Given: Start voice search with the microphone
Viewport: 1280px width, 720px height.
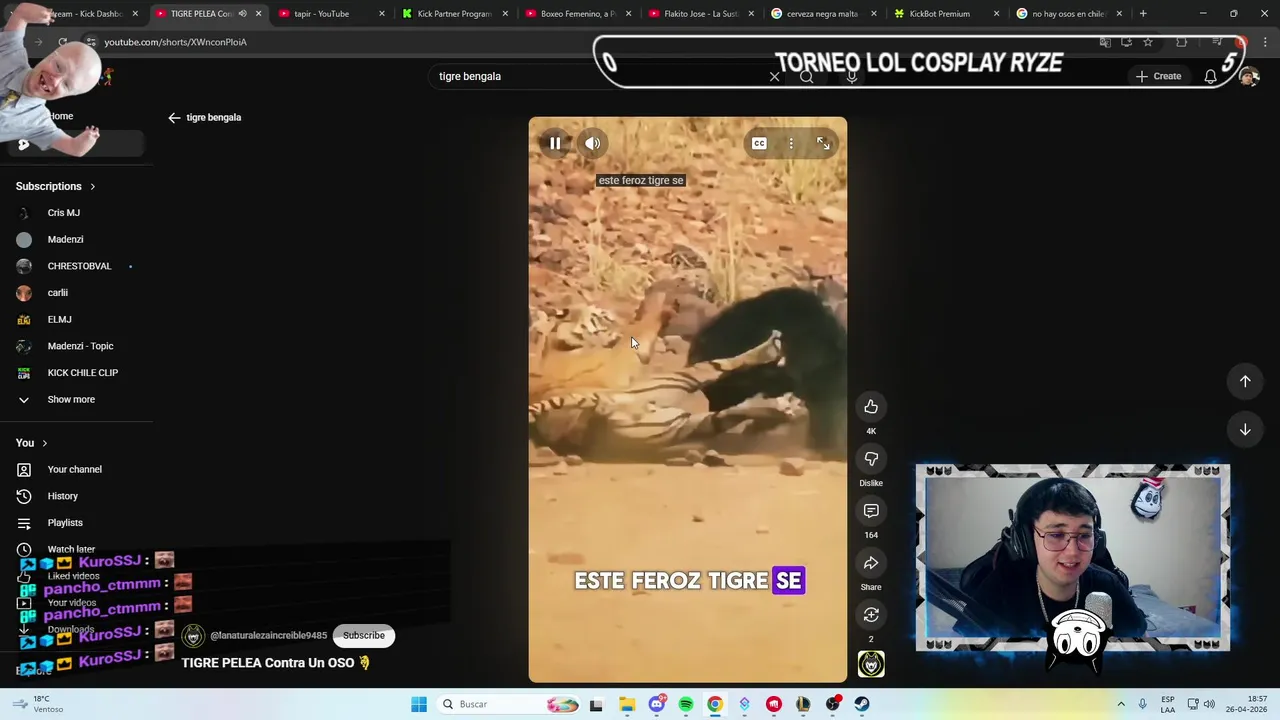Looking at the screenshot, I should (x=851, y=76).
